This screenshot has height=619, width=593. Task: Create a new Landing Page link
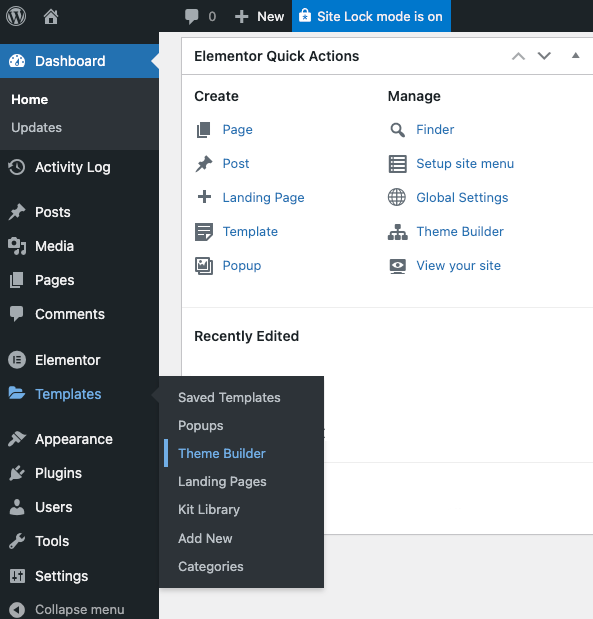(263, 197)
